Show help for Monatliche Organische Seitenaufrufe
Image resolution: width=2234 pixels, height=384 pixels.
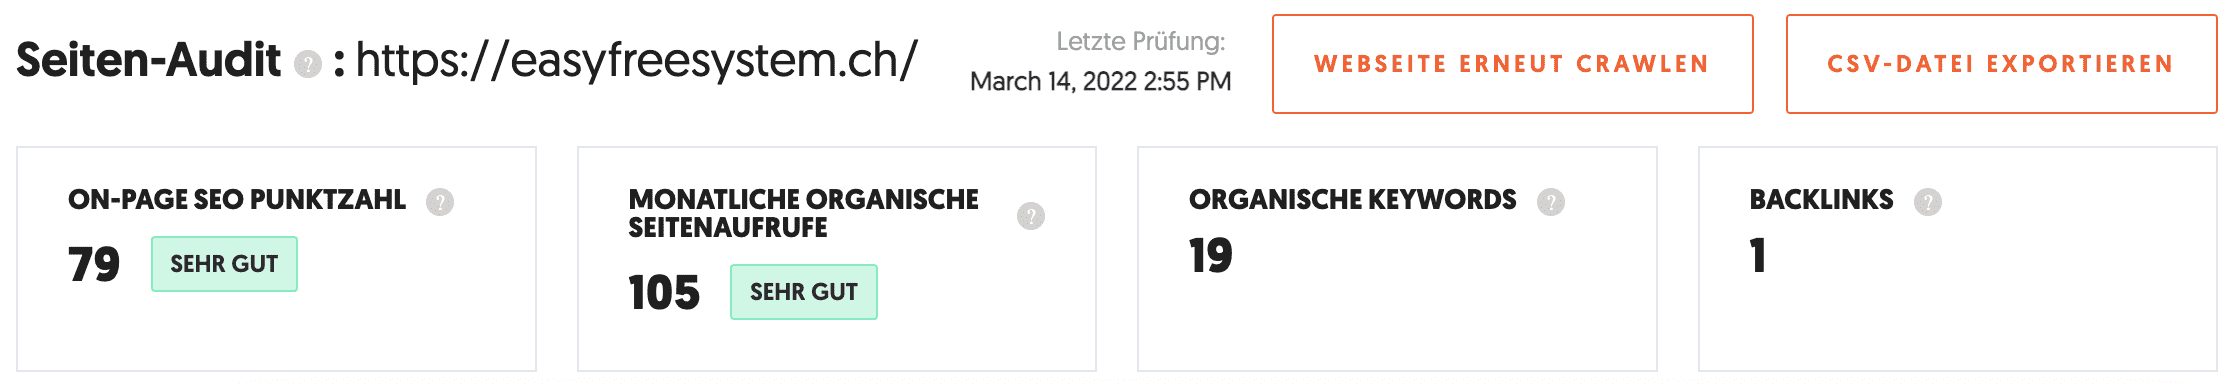[1031, 216]
